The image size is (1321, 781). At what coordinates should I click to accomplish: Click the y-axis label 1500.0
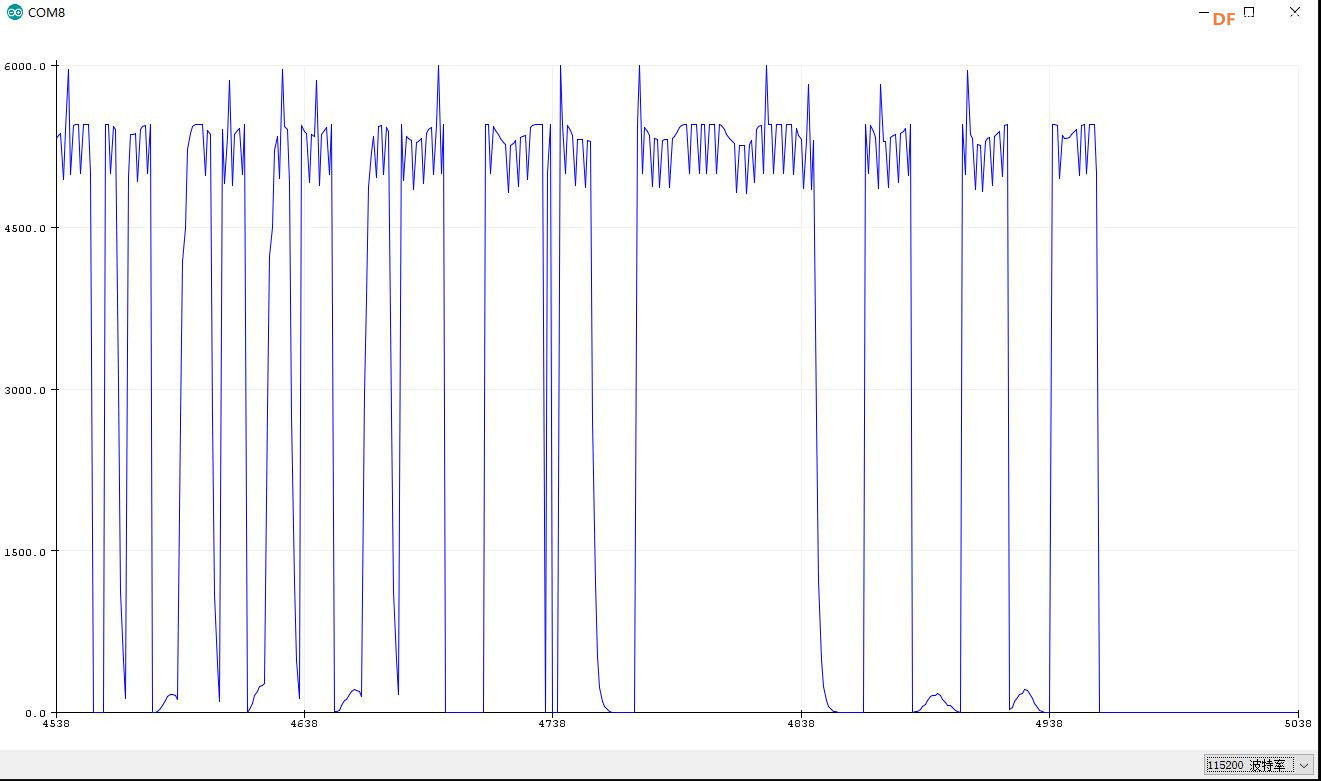click(x=25, y=551)
